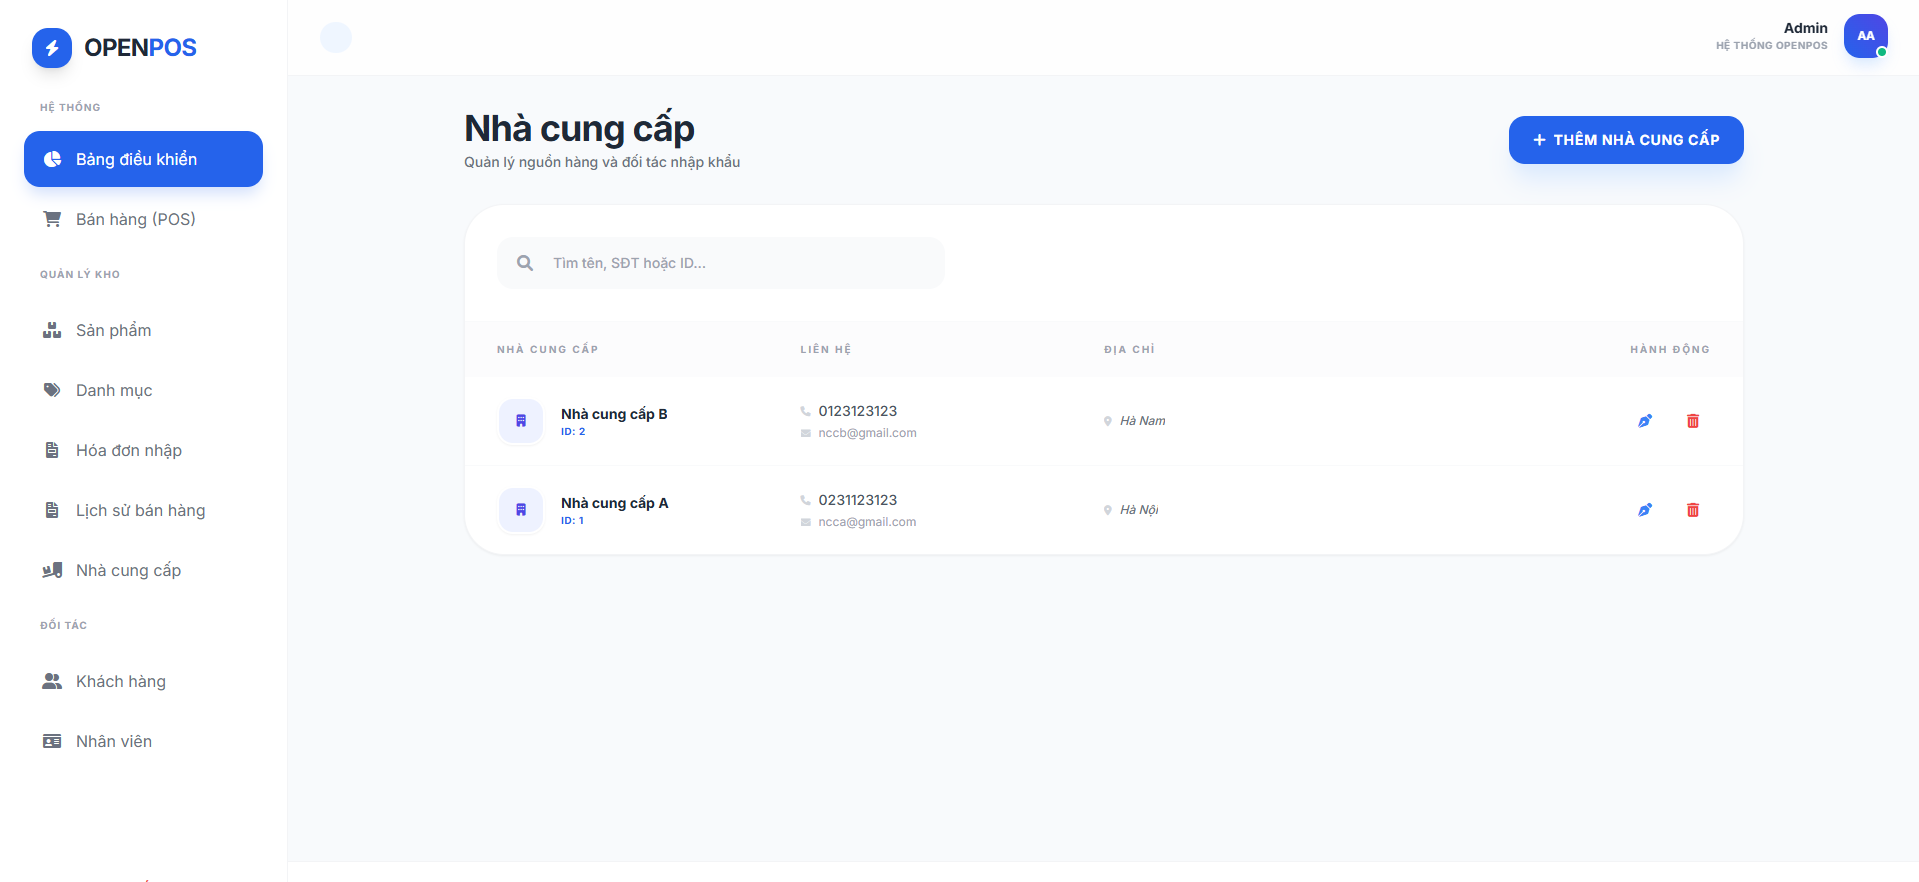The image size is (1919, 882).
Task: Edit Nhà cung cấp B with pencil icon
Action: point(1645,421)
